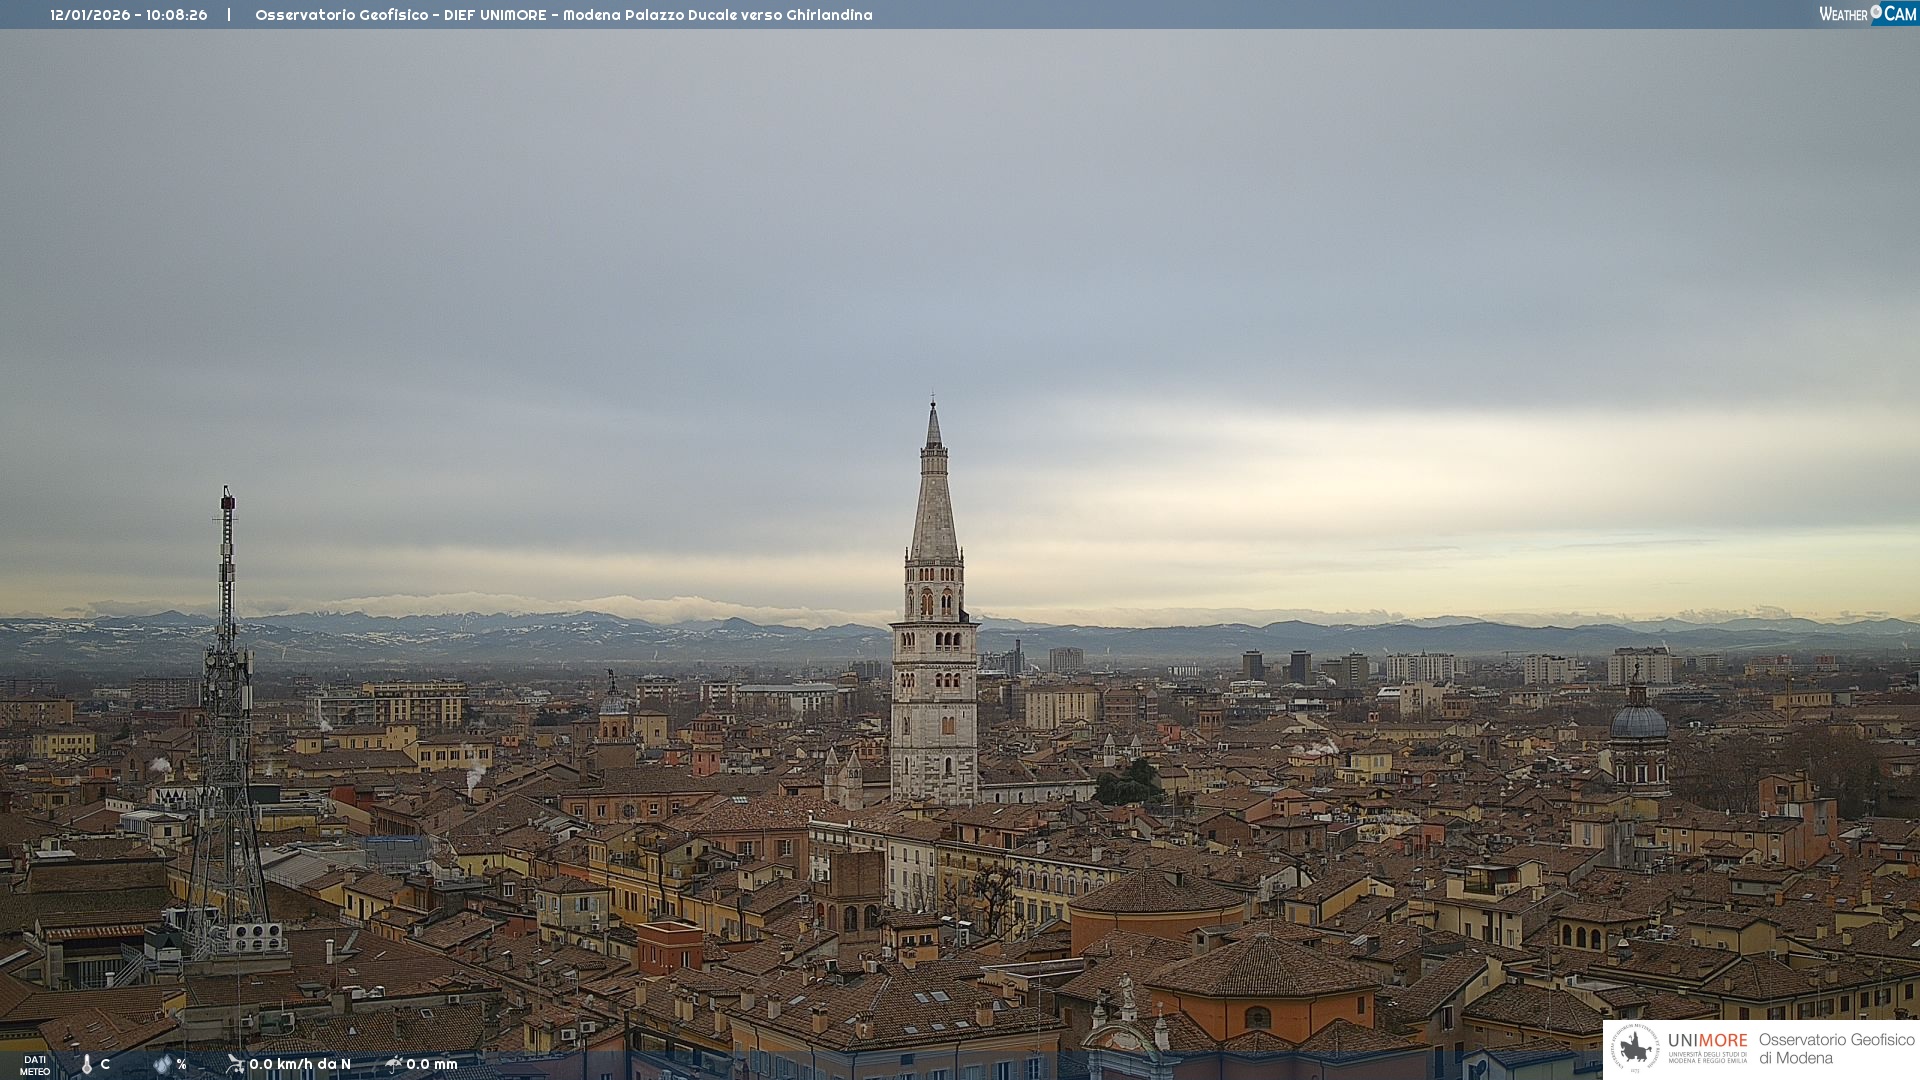Click the camera lens icon in WeatherCam logo

pyautogui.click(x=1876, y=12)
